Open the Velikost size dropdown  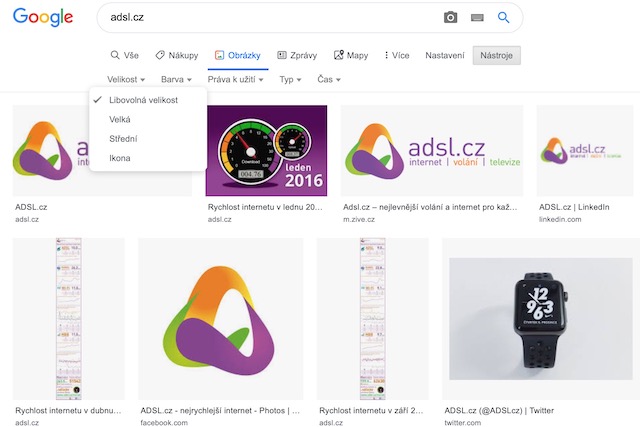tap(126, 79)
